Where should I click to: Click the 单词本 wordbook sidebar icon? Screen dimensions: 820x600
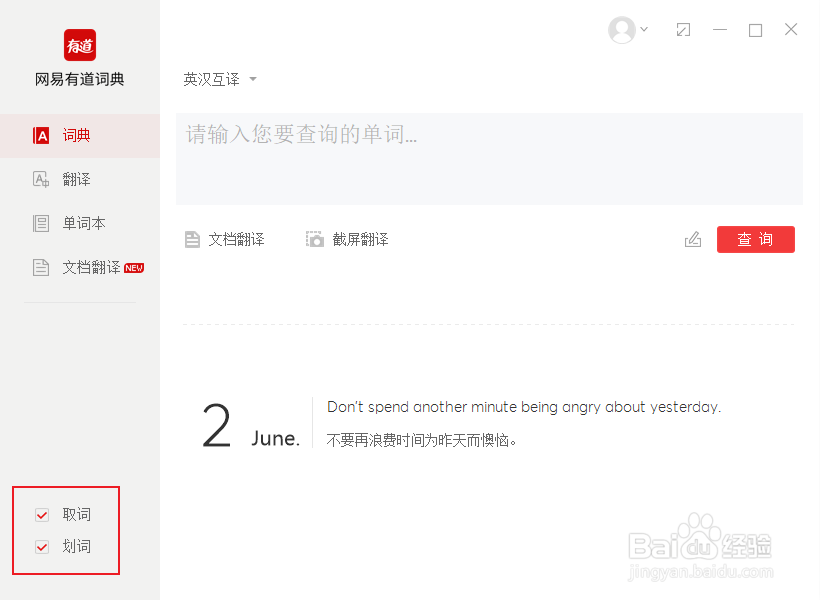41,223
